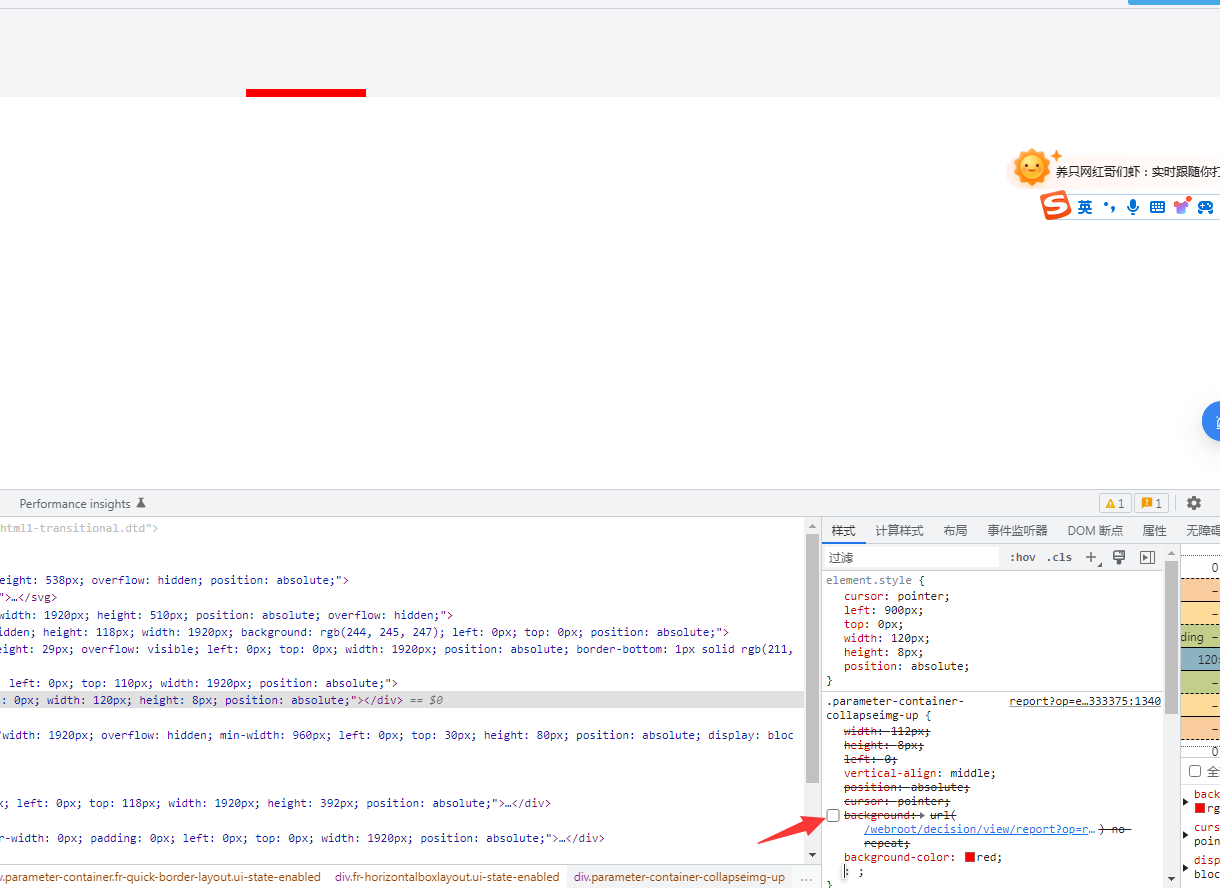Edit cursor: pointer in element.style

tap(897, 596)
